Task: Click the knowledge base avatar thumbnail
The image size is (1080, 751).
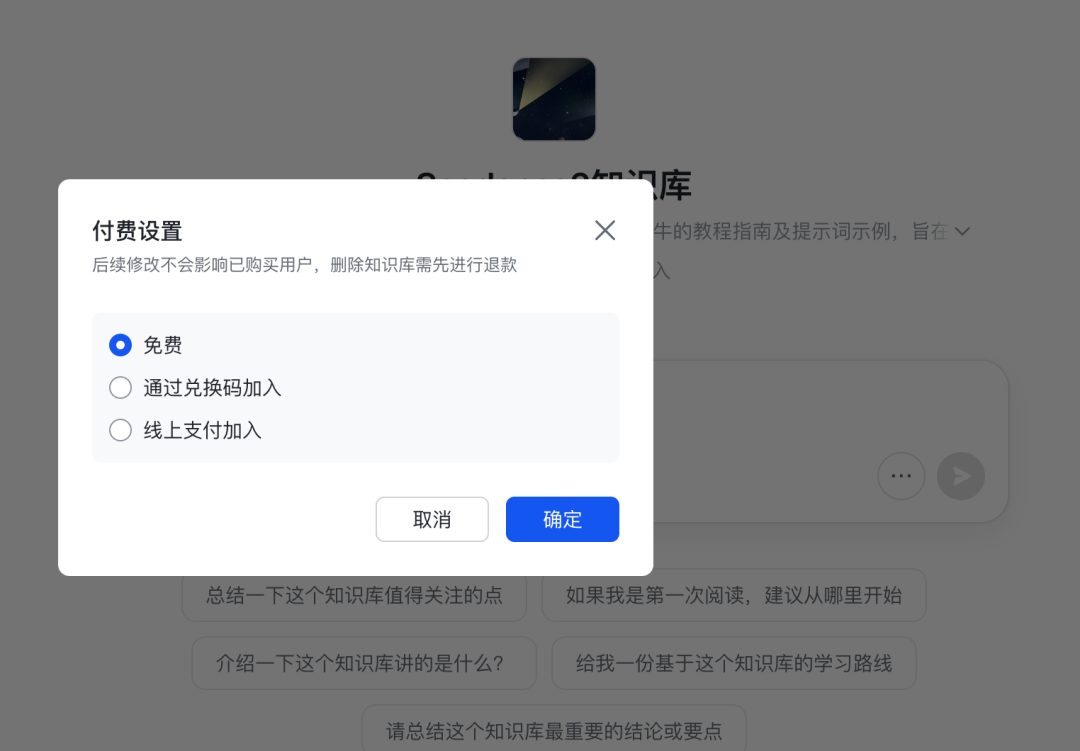Action: (x=554, y=99)
